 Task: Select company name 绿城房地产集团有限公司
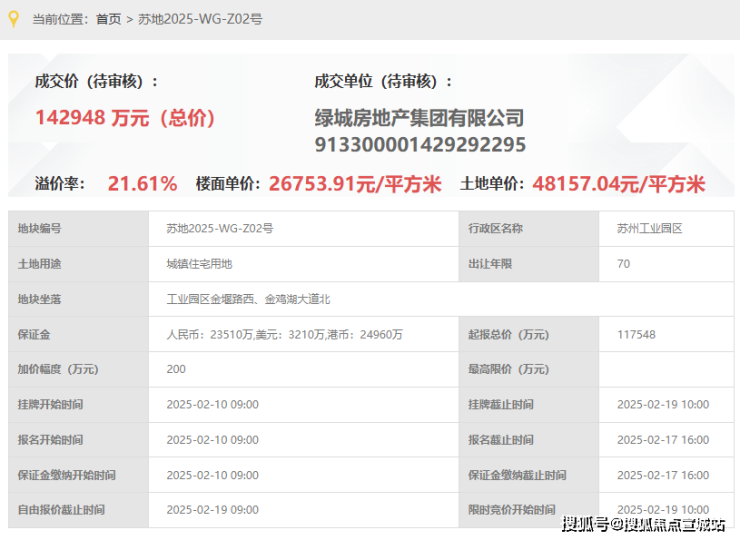click(420, 118)
